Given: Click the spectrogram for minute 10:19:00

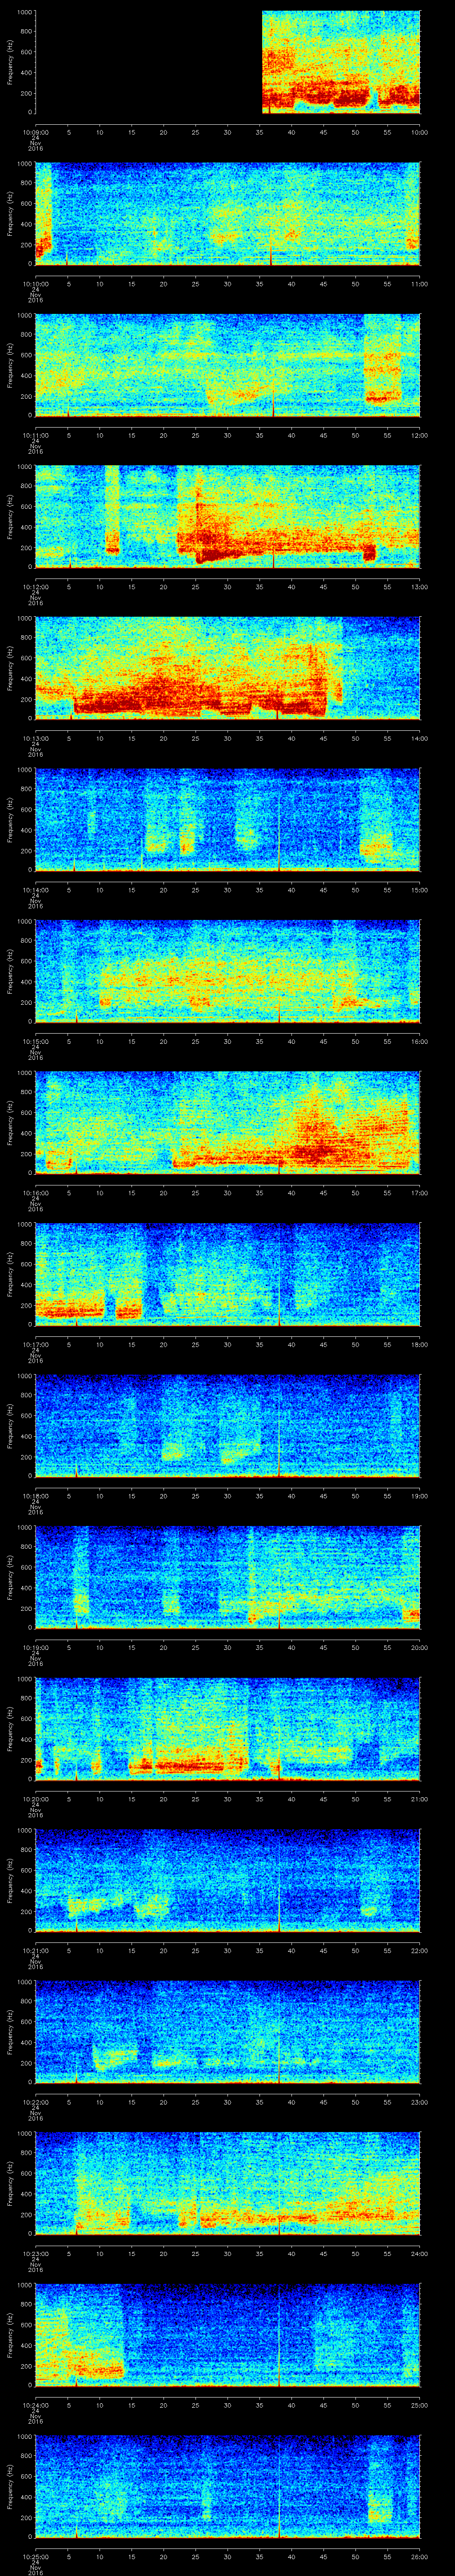Looking at the screenshot, I should (x=228, y=1577).
